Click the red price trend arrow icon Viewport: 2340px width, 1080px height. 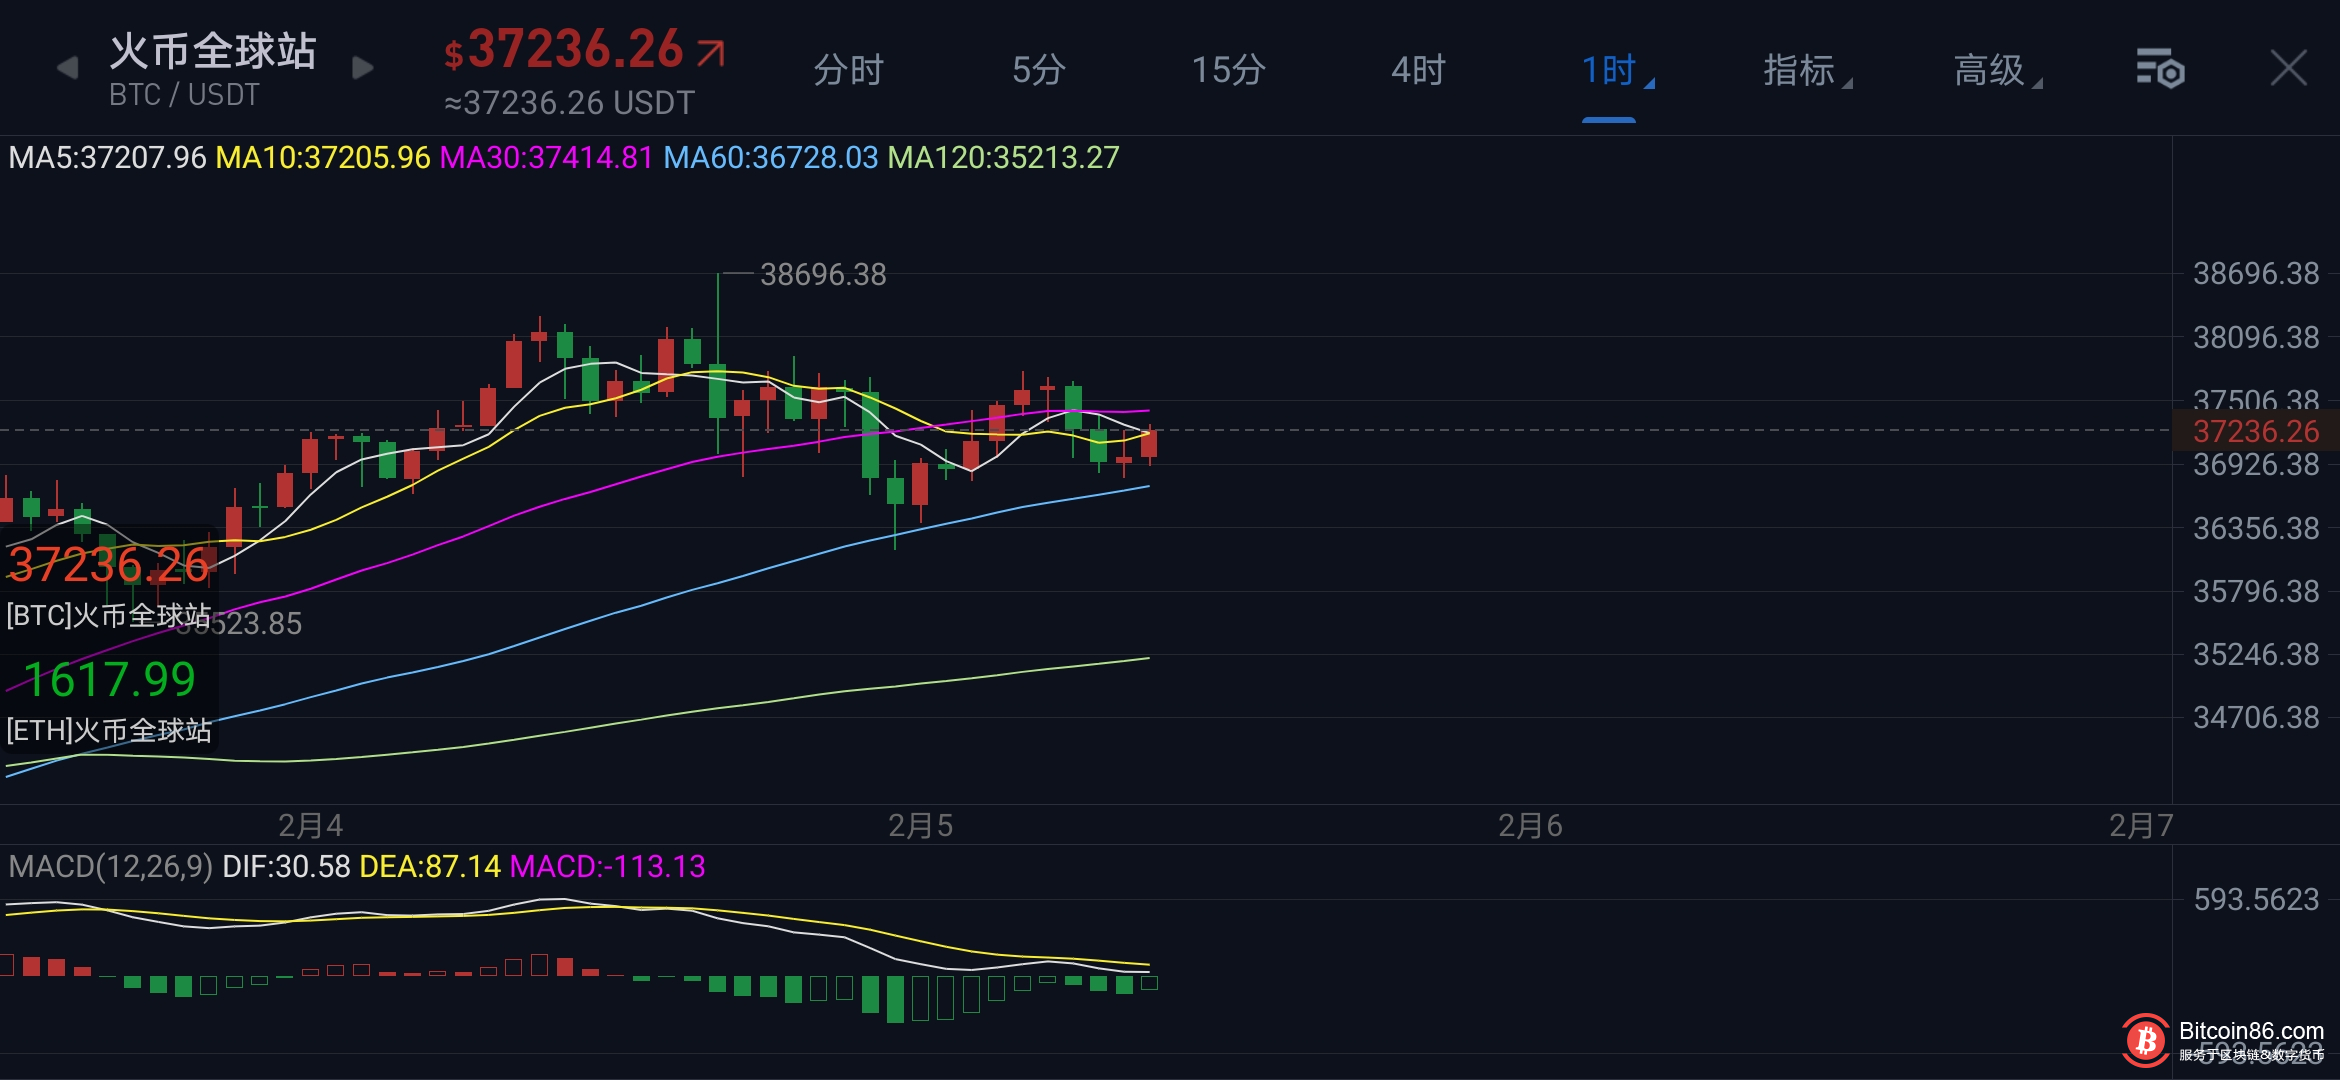(711, 52)
